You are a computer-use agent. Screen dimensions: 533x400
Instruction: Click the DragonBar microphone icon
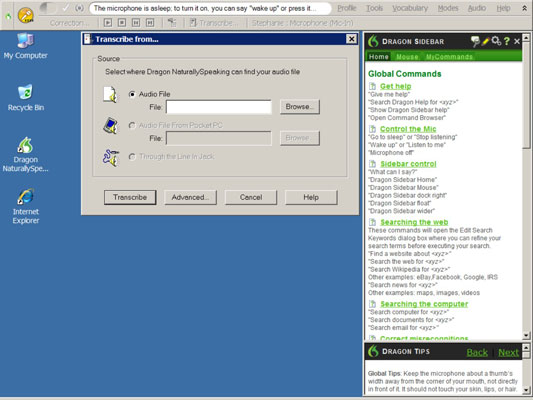tap(25, 15)
